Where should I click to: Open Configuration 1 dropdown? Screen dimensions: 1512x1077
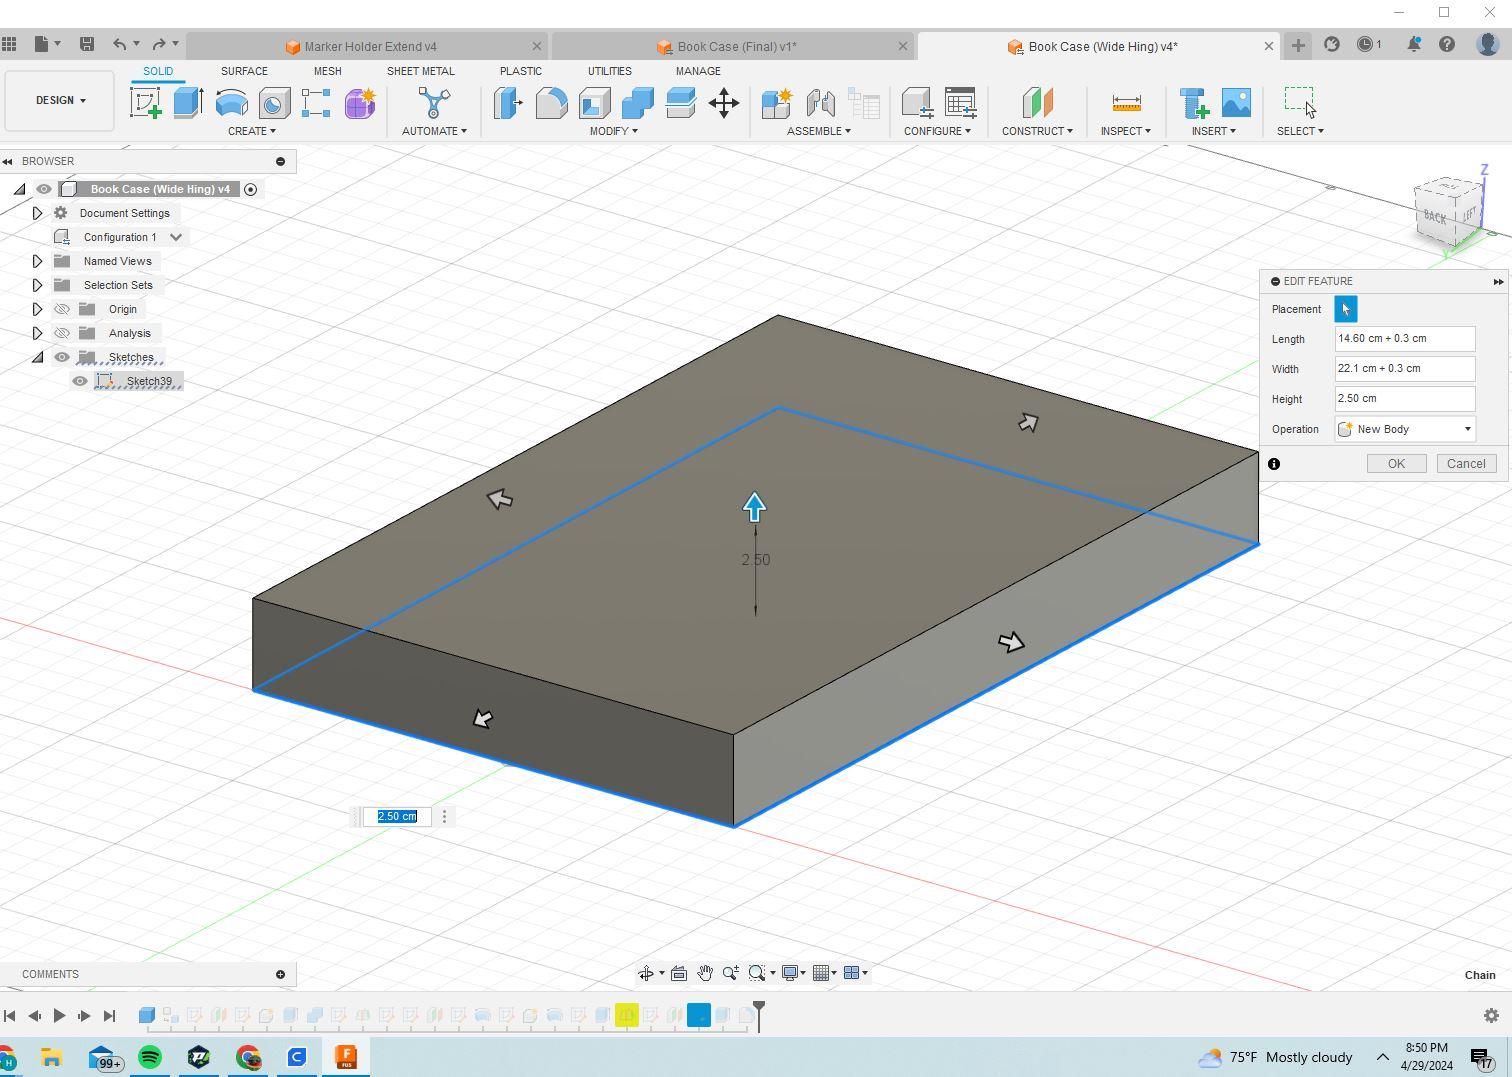(176, 237)
